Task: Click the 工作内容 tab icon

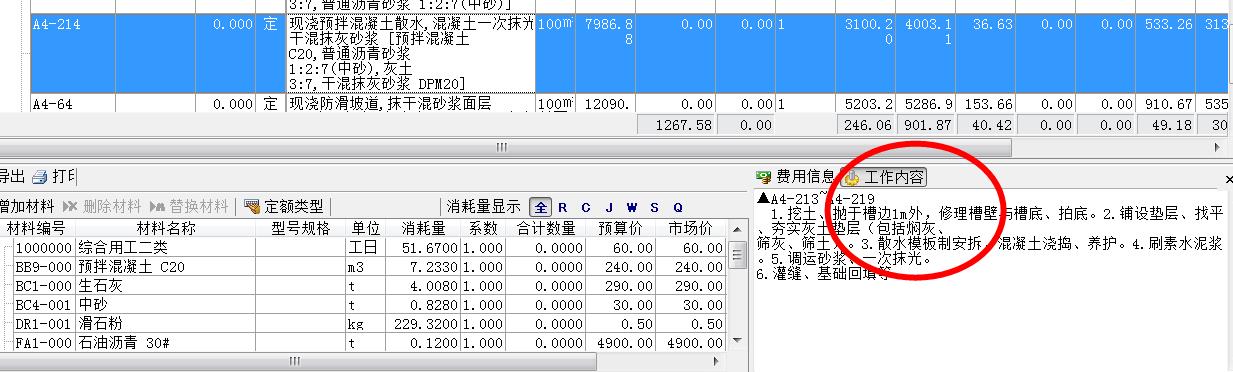Action: (x=852, y=178)
